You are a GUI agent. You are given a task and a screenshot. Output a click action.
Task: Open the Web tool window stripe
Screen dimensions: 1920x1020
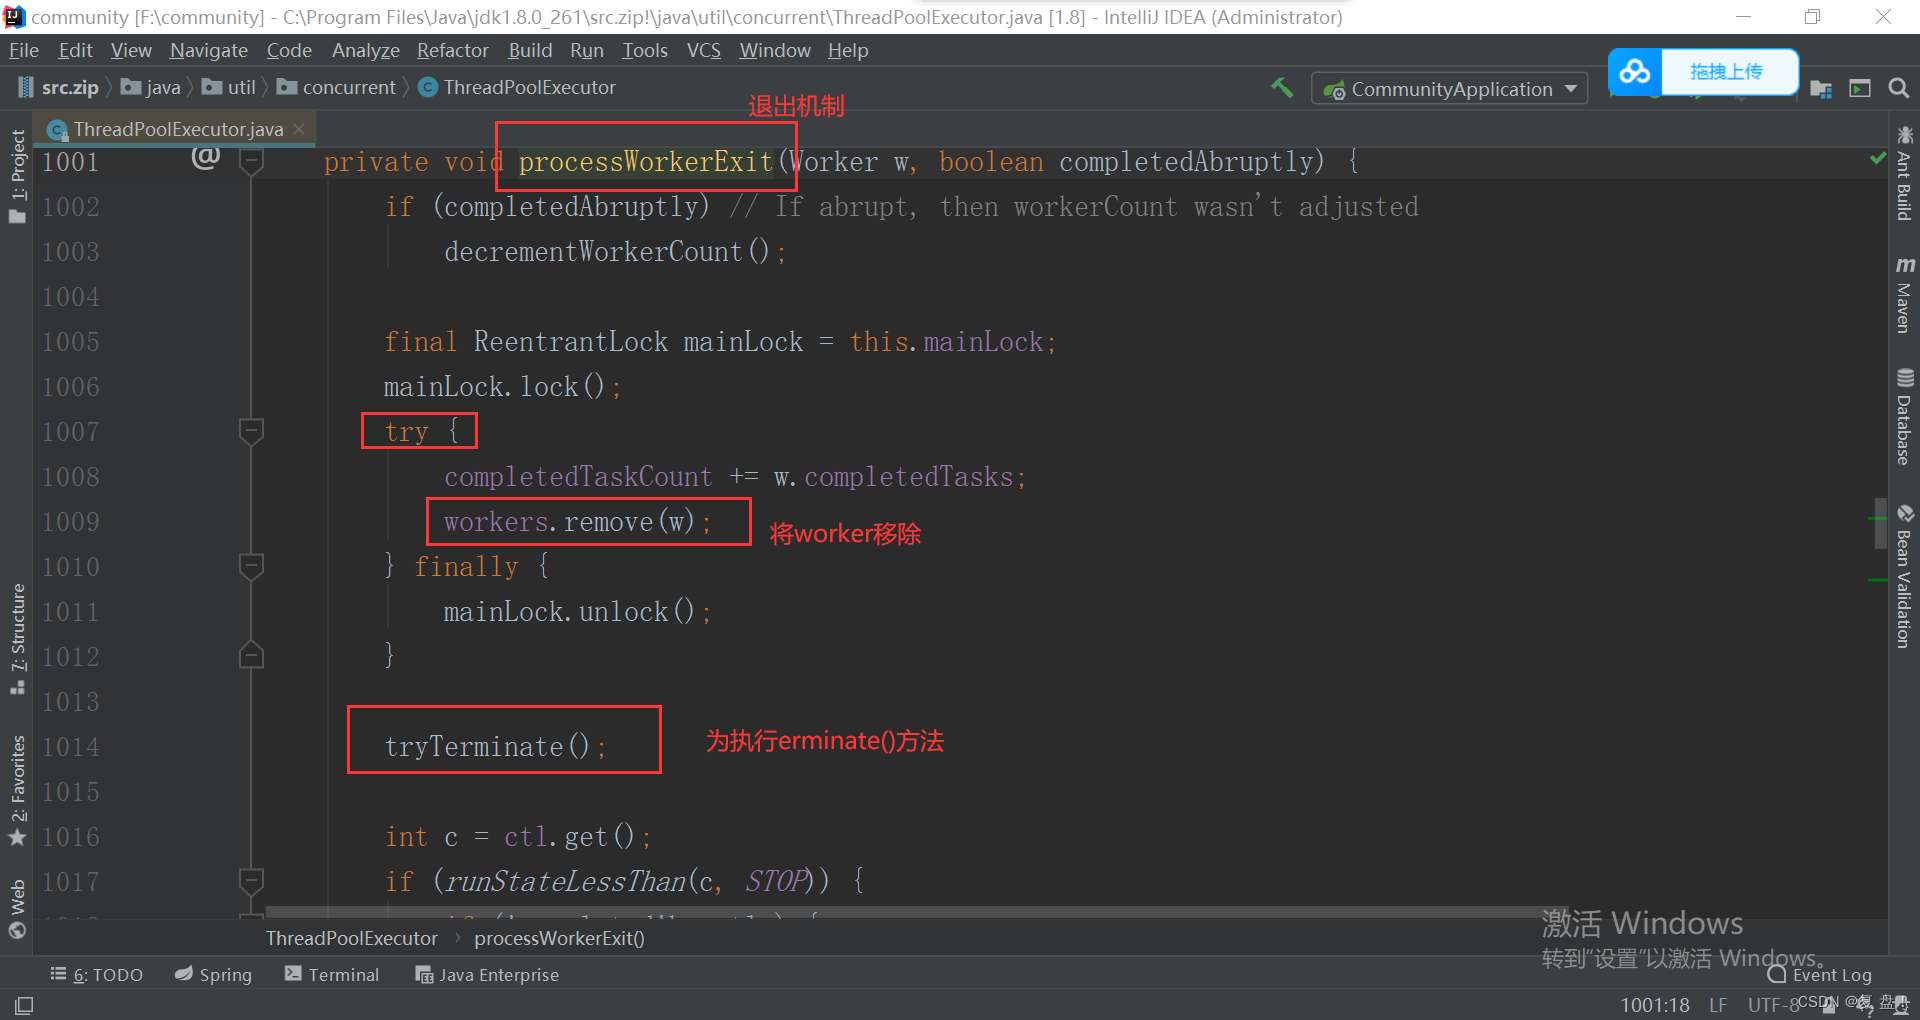pyautogui.click(x=17, y=909)
